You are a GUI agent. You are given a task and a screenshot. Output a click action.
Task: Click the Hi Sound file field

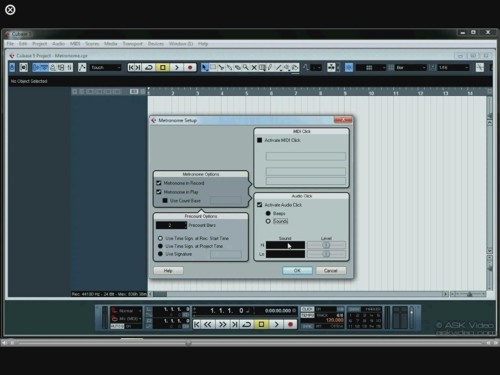point(285,245)
